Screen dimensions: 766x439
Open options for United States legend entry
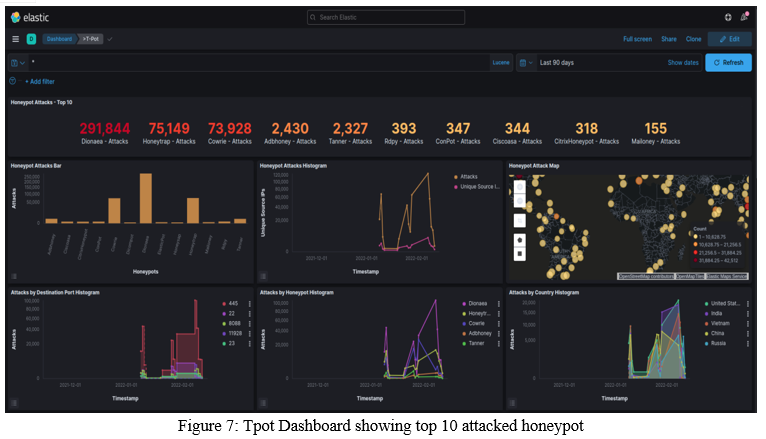tap(748, 304)
